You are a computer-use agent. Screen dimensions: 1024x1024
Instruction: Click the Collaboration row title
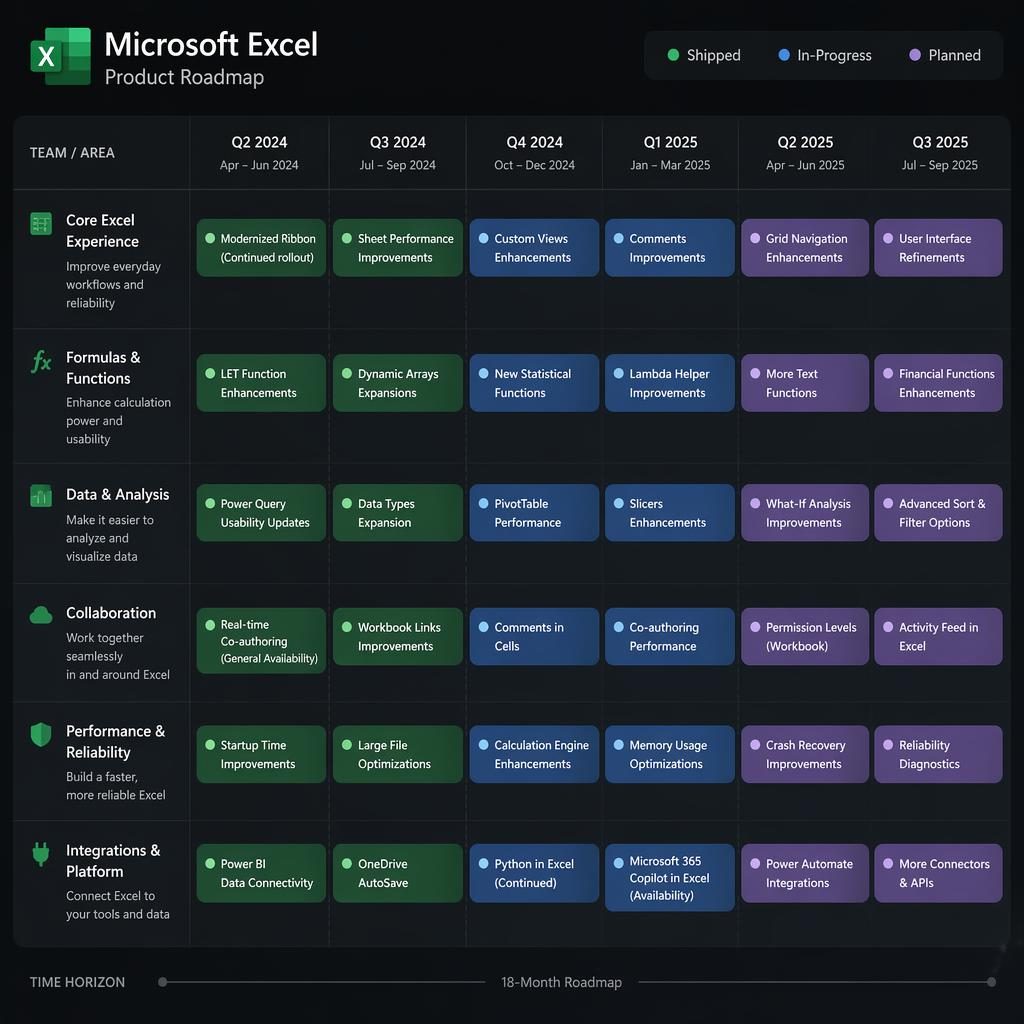click(111, 613)
